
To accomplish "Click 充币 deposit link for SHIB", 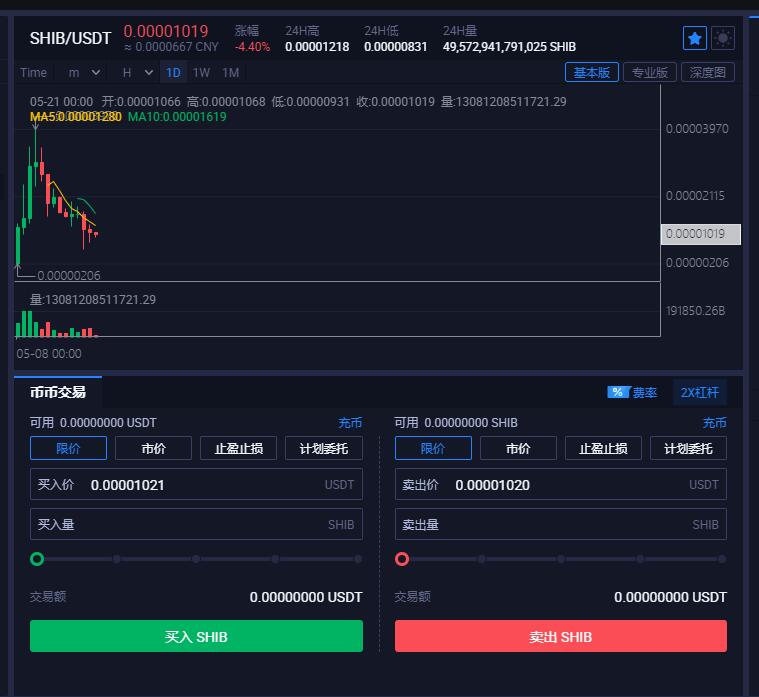I will click(714, 423).
